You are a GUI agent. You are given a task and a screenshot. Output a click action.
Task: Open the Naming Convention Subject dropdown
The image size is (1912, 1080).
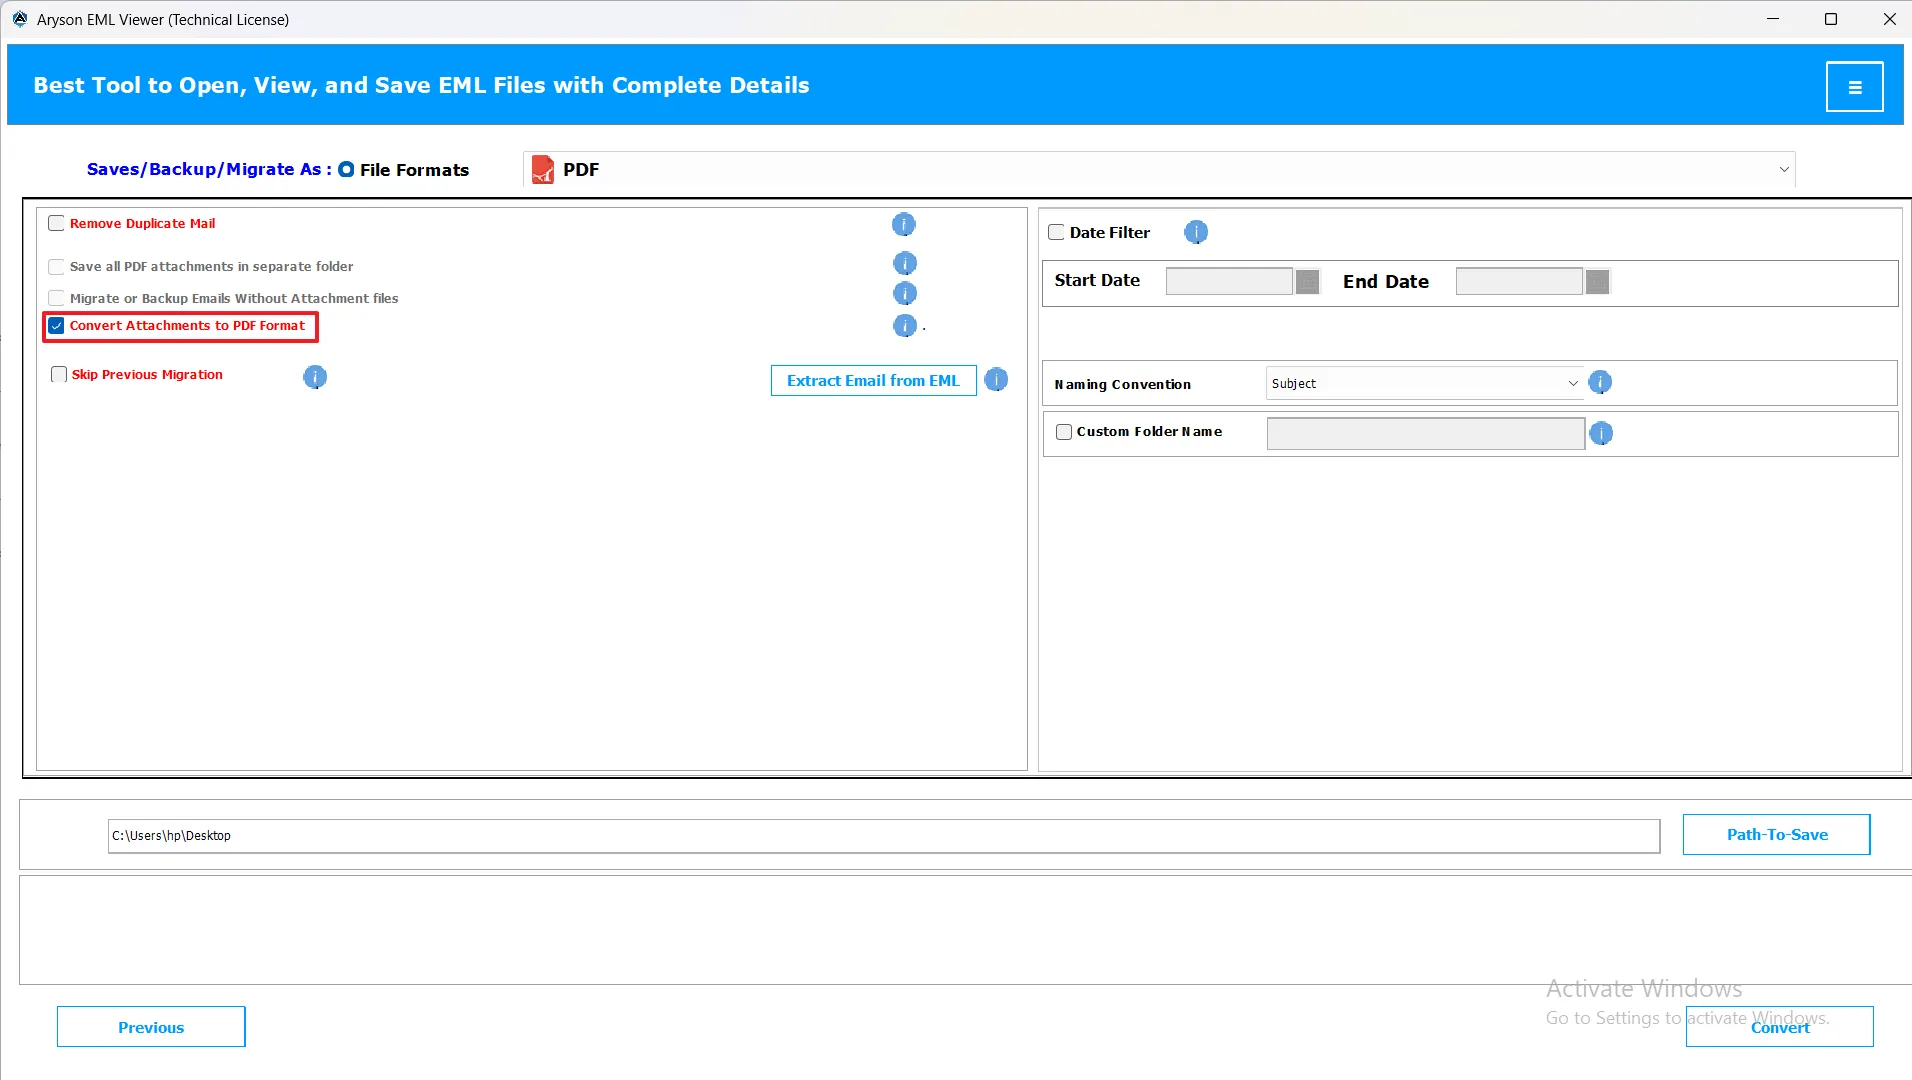(1424, 384)
